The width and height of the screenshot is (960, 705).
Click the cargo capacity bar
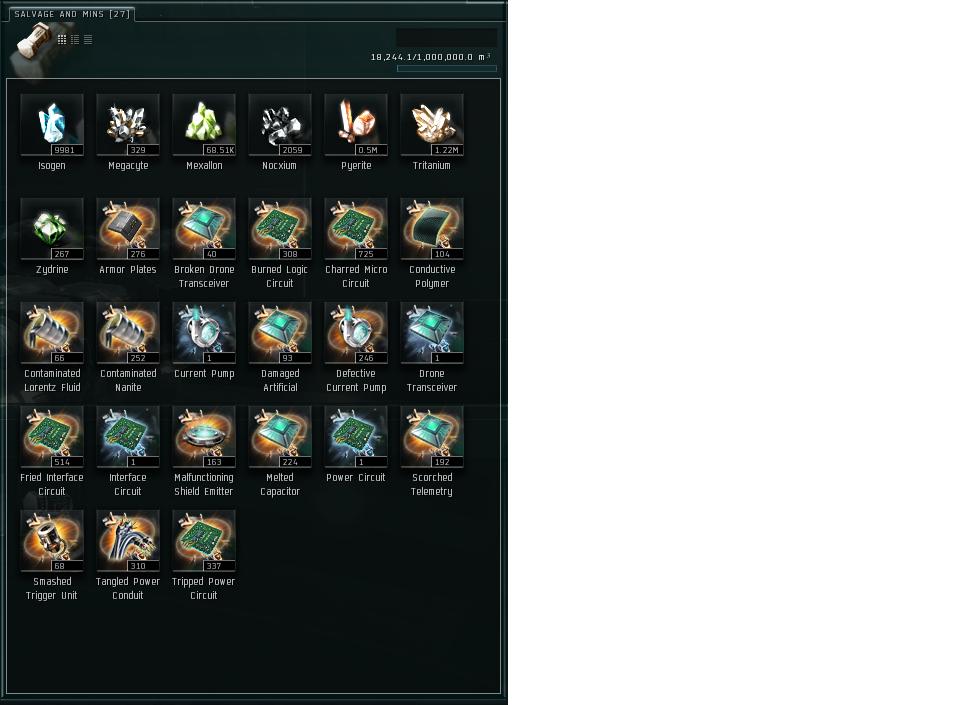click(447, 69)
